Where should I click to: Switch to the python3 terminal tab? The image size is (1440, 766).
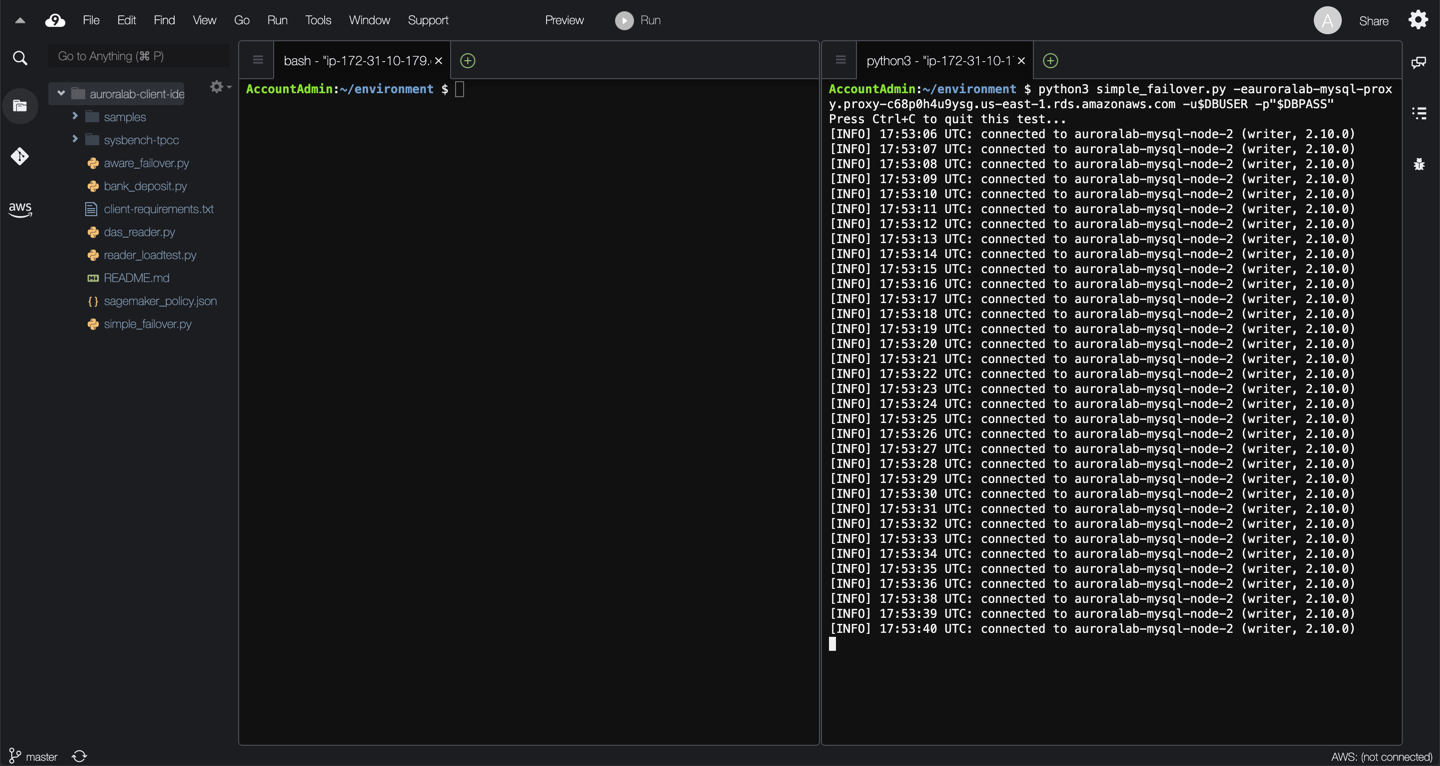938,61
